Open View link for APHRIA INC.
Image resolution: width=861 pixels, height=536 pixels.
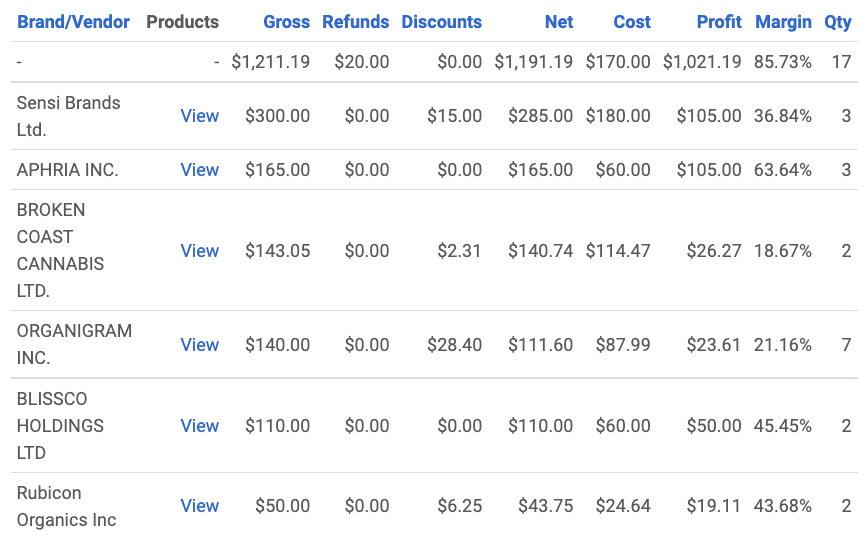199,170
